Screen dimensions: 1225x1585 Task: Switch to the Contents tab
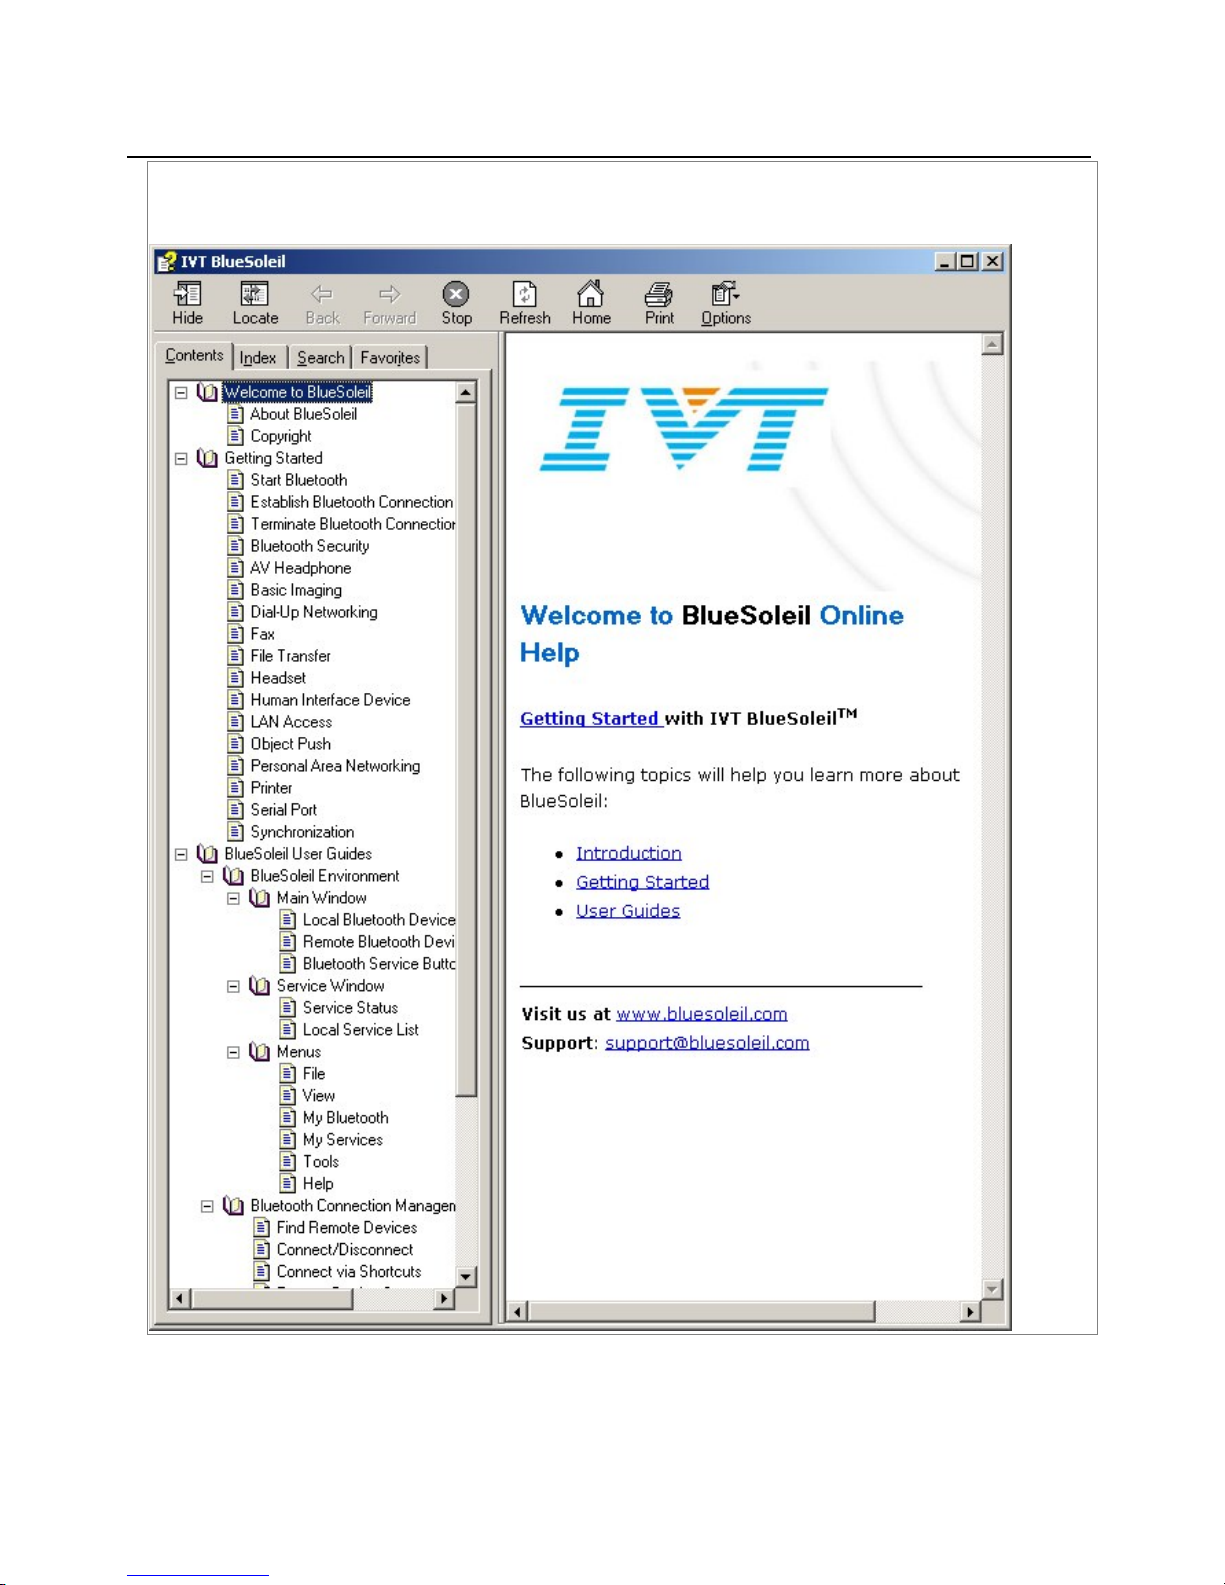194,356
